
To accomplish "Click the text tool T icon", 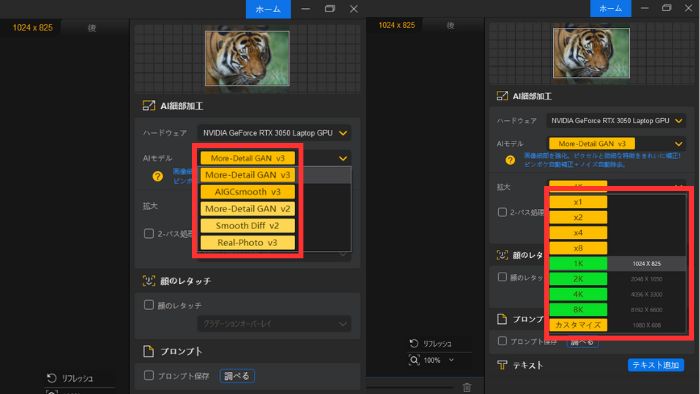I will (x=502, y=365).
